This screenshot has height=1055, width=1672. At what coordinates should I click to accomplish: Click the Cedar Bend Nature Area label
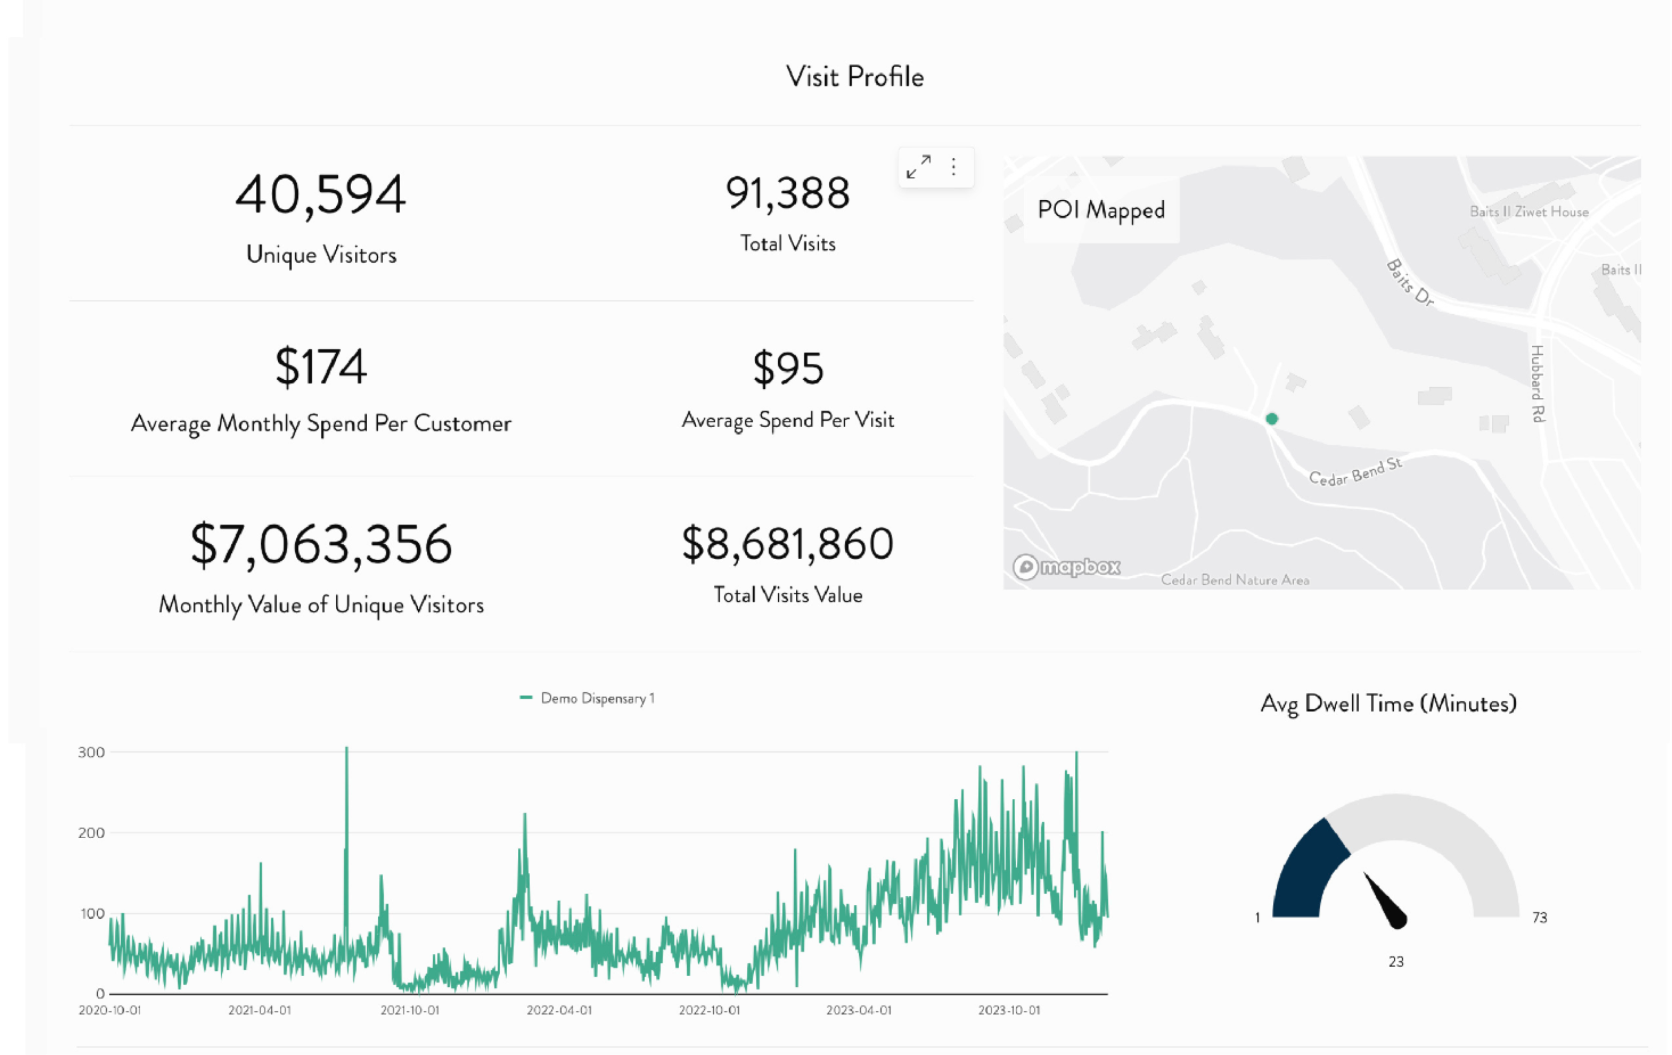click(x=1235, y=580)
